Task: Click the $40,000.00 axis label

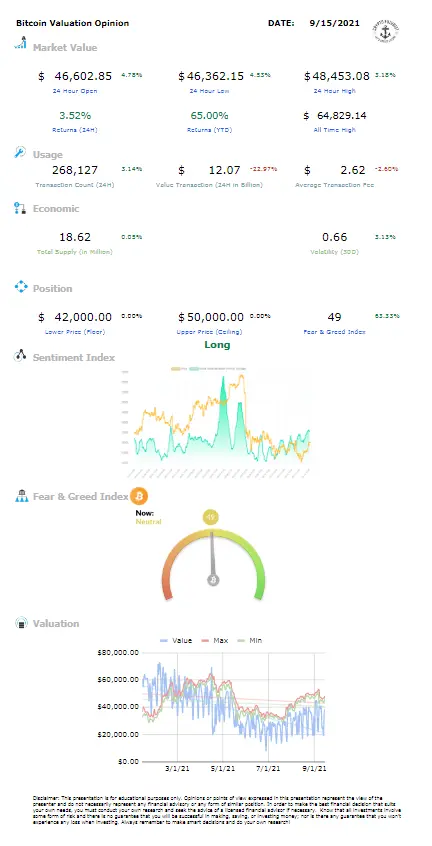Action: point(119,706)
